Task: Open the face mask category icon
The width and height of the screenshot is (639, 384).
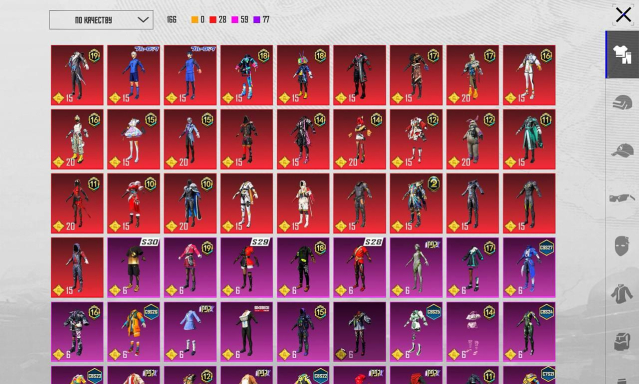Action: (x=622, y=245)
